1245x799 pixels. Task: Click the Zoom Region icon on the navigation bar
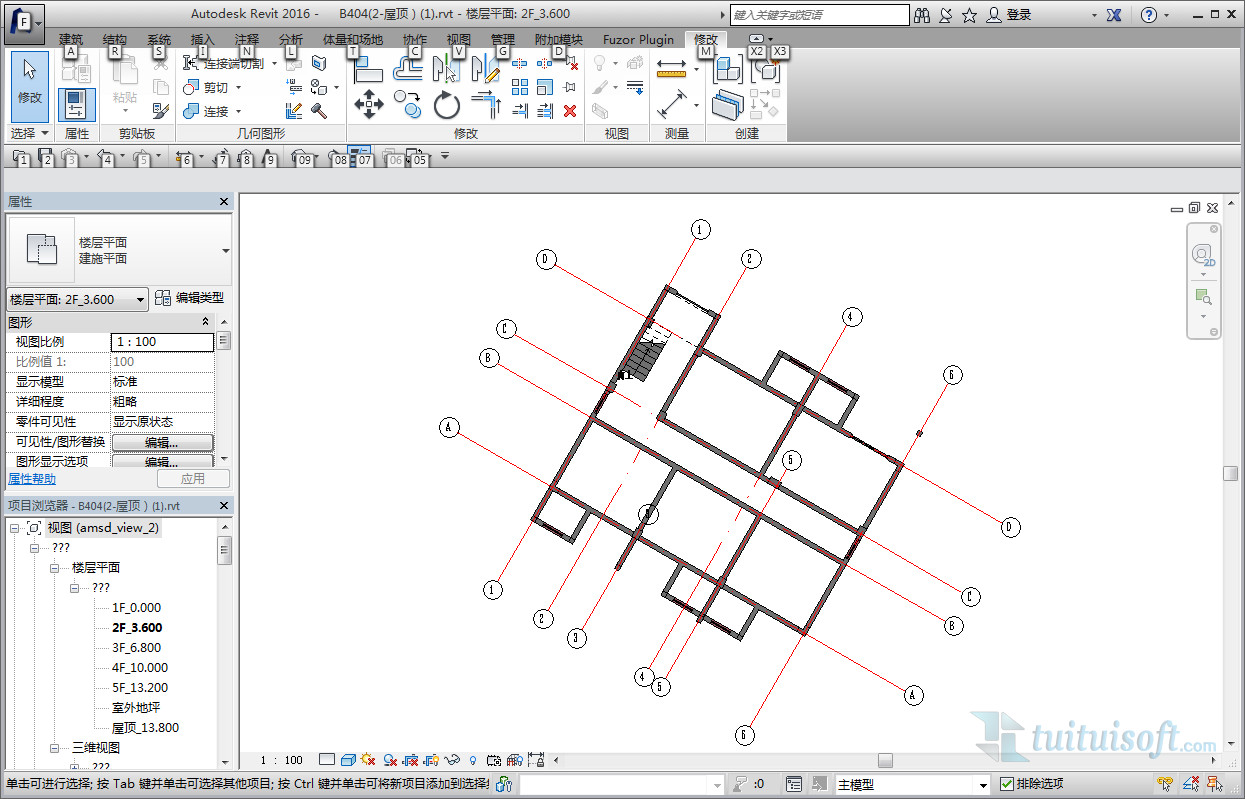coord(1203,296)
